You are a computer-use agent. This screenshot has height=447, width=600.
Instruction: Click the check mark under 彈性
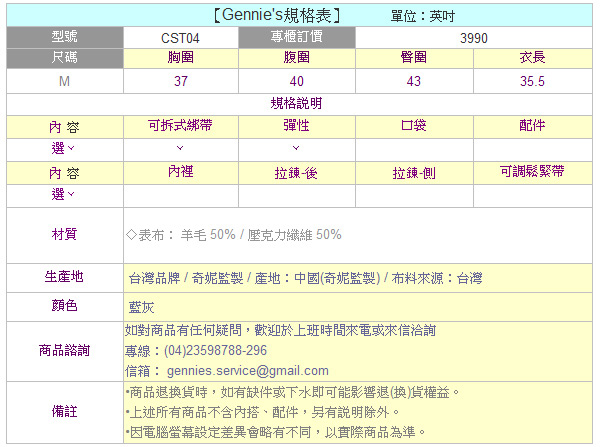coord(296,148)
